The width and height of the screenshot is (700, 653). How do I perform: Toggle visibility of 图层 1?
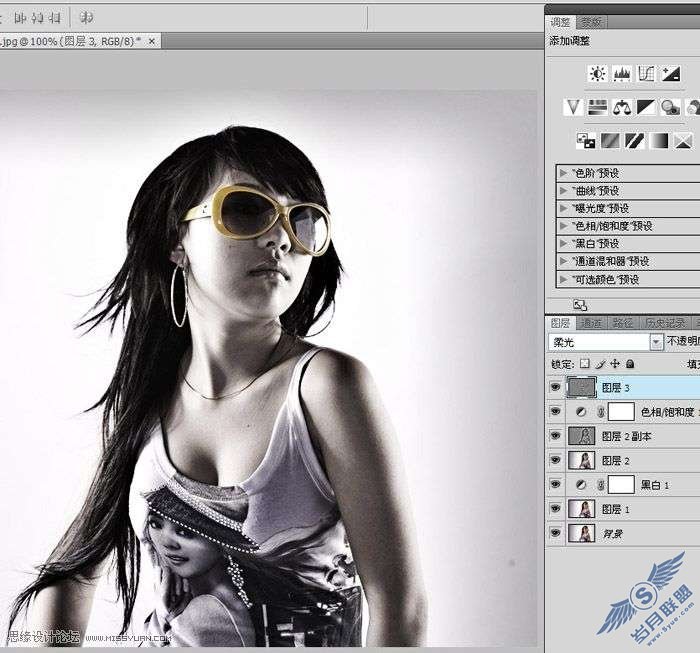555,508
